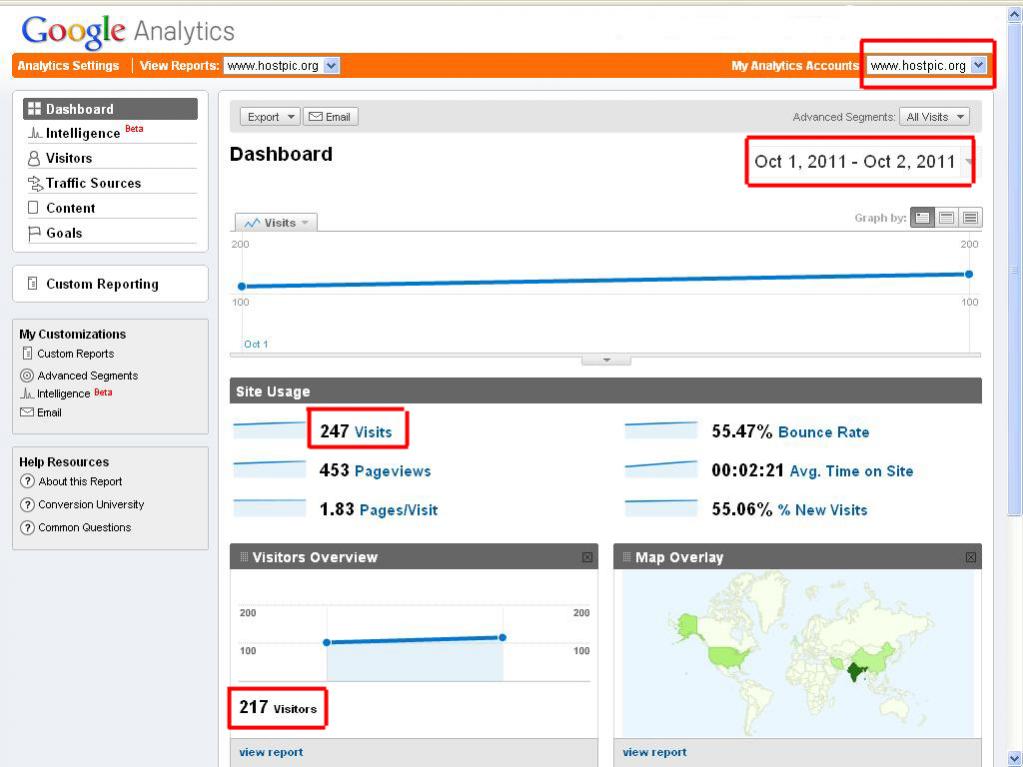Click view report under Map Overlay
The height and width of the screenshot is (767, 1023).
(x=654, y=752)
